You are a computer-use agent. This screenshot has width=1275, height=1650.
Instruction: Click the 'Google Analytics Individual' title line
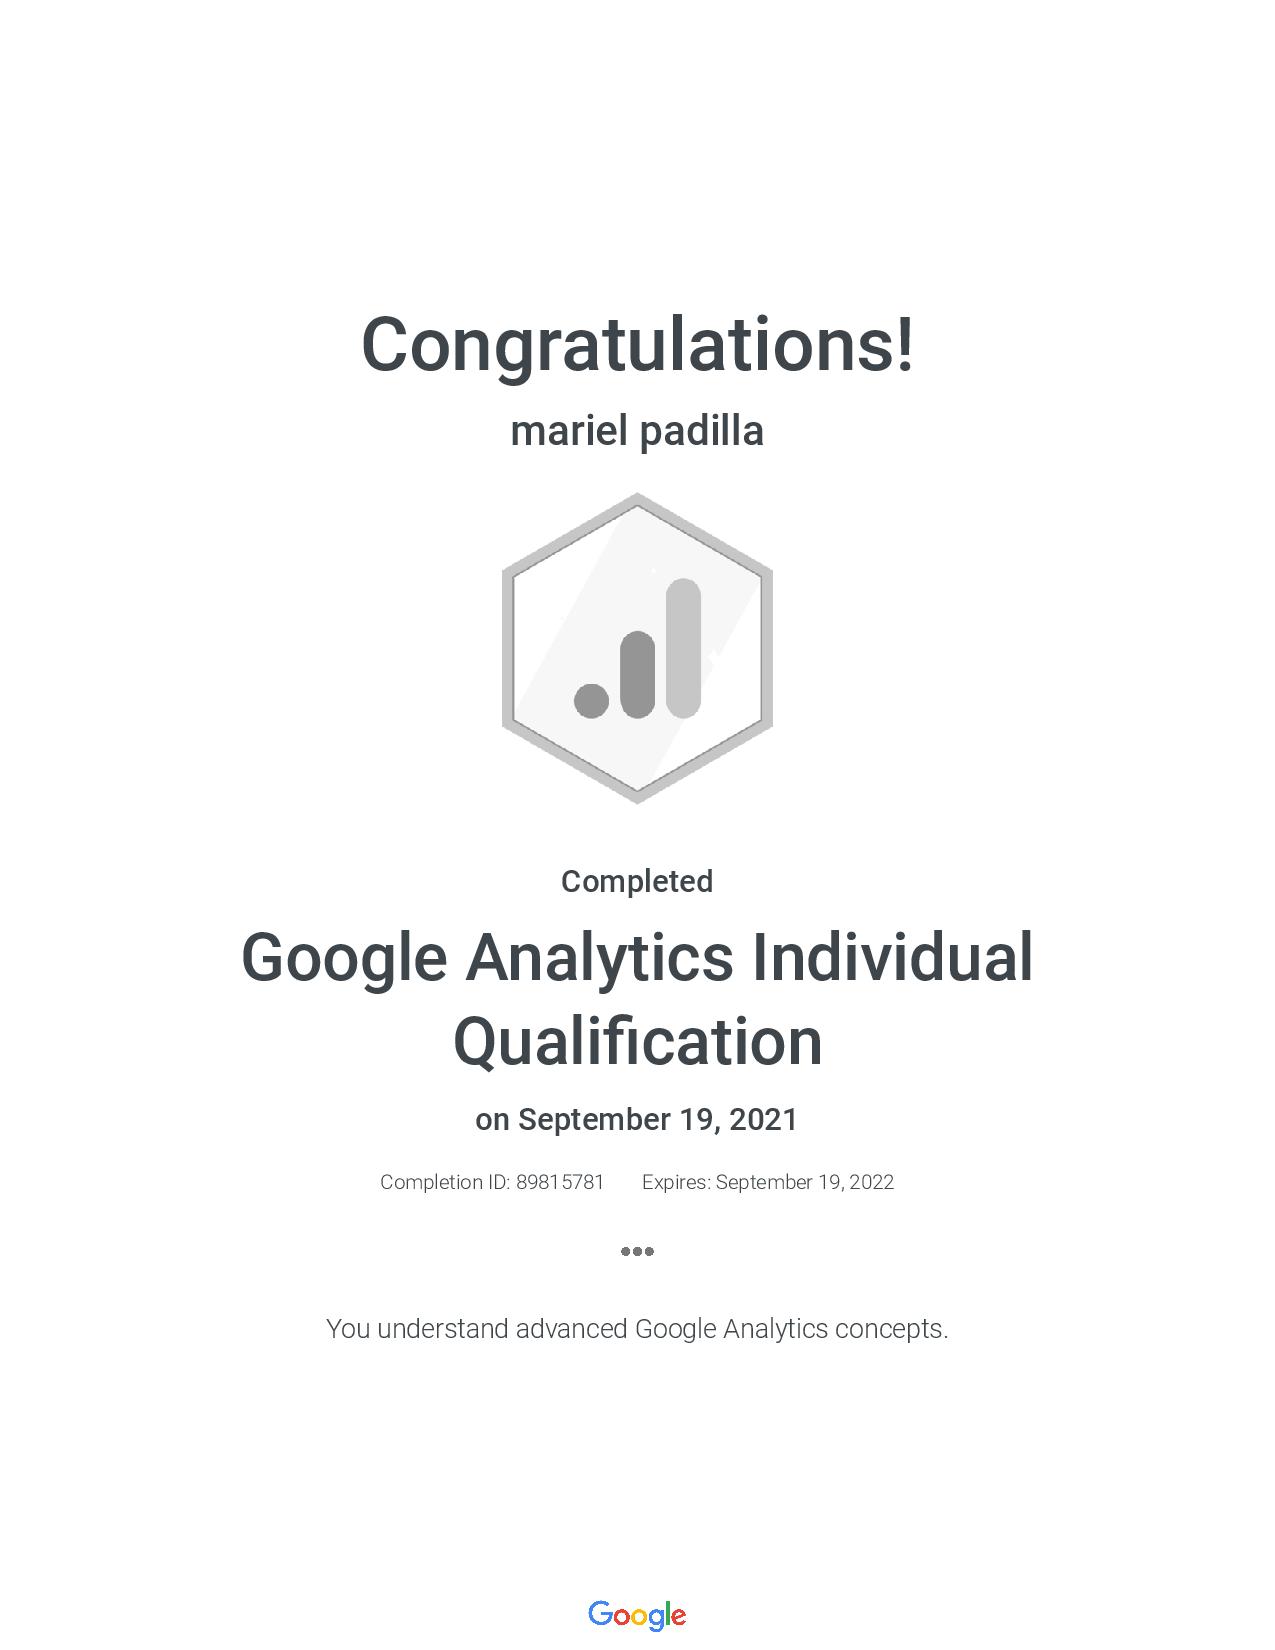point(637,957)
